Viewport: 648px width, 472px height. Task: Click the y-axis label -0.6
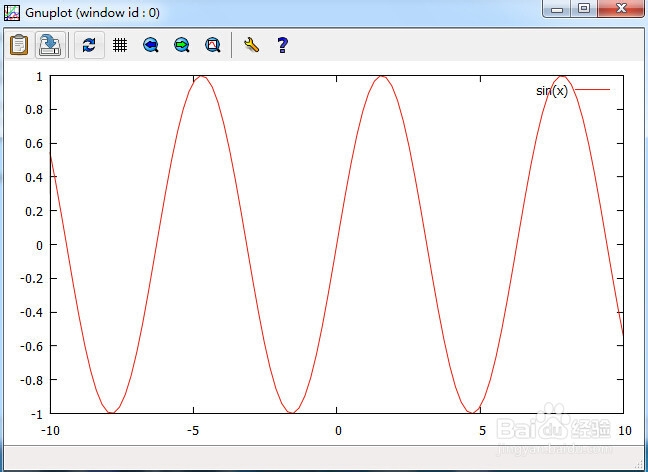[x=31, y=346]
